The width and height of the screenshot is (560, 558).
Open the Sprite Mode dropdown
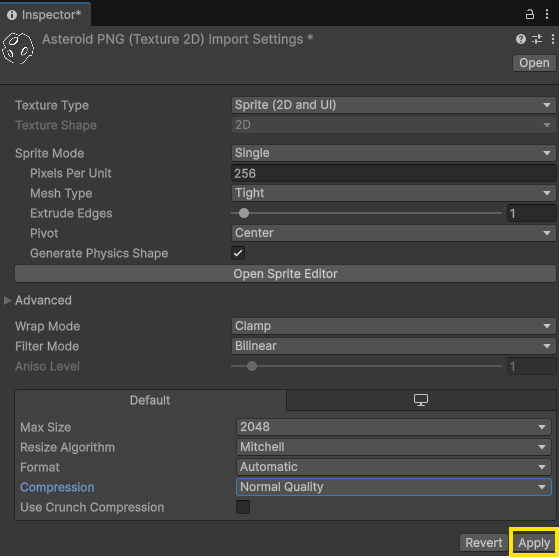(394, 153)
